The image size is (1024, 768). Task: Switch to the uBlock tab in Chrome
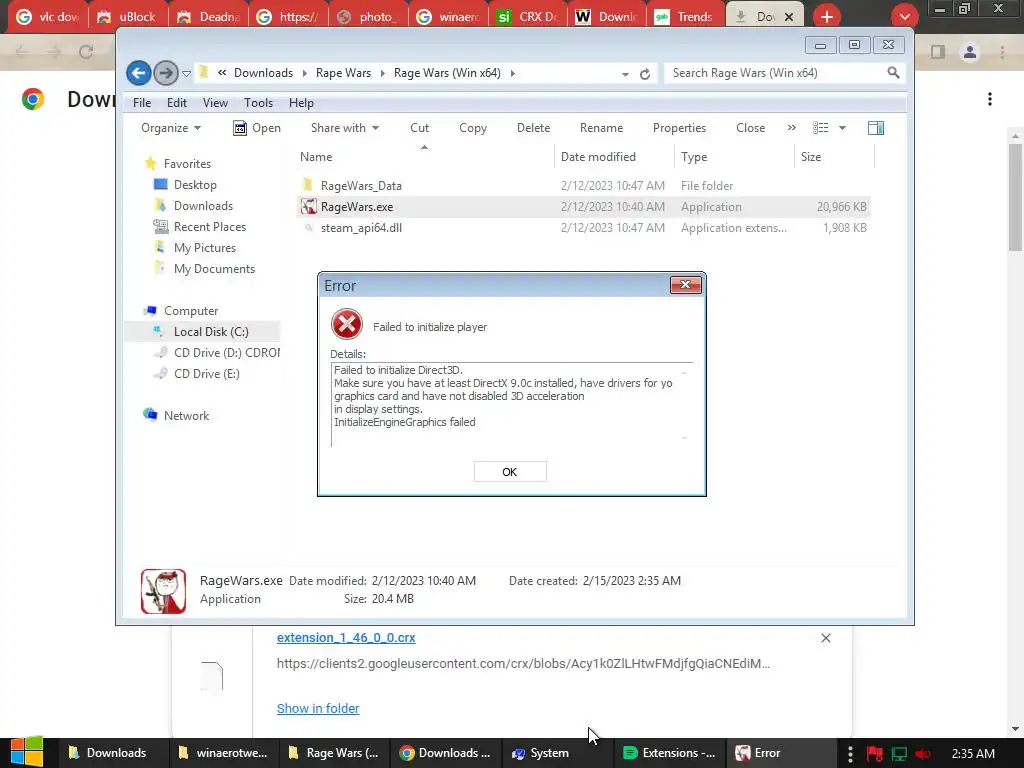(127, 16)
